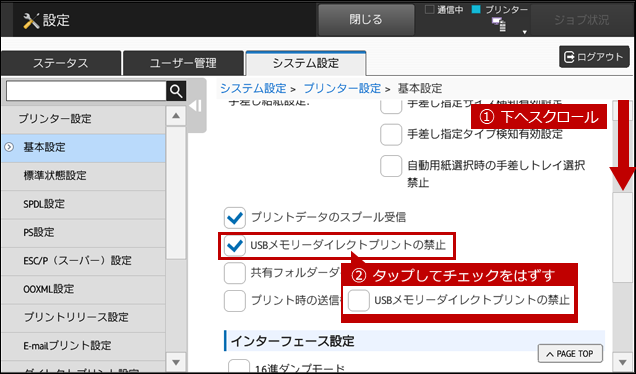This screenshot has width=636, height=374.
Task: Toggle 手差し指定タイプ検知有効設定 checkbox
Action: 391,134
